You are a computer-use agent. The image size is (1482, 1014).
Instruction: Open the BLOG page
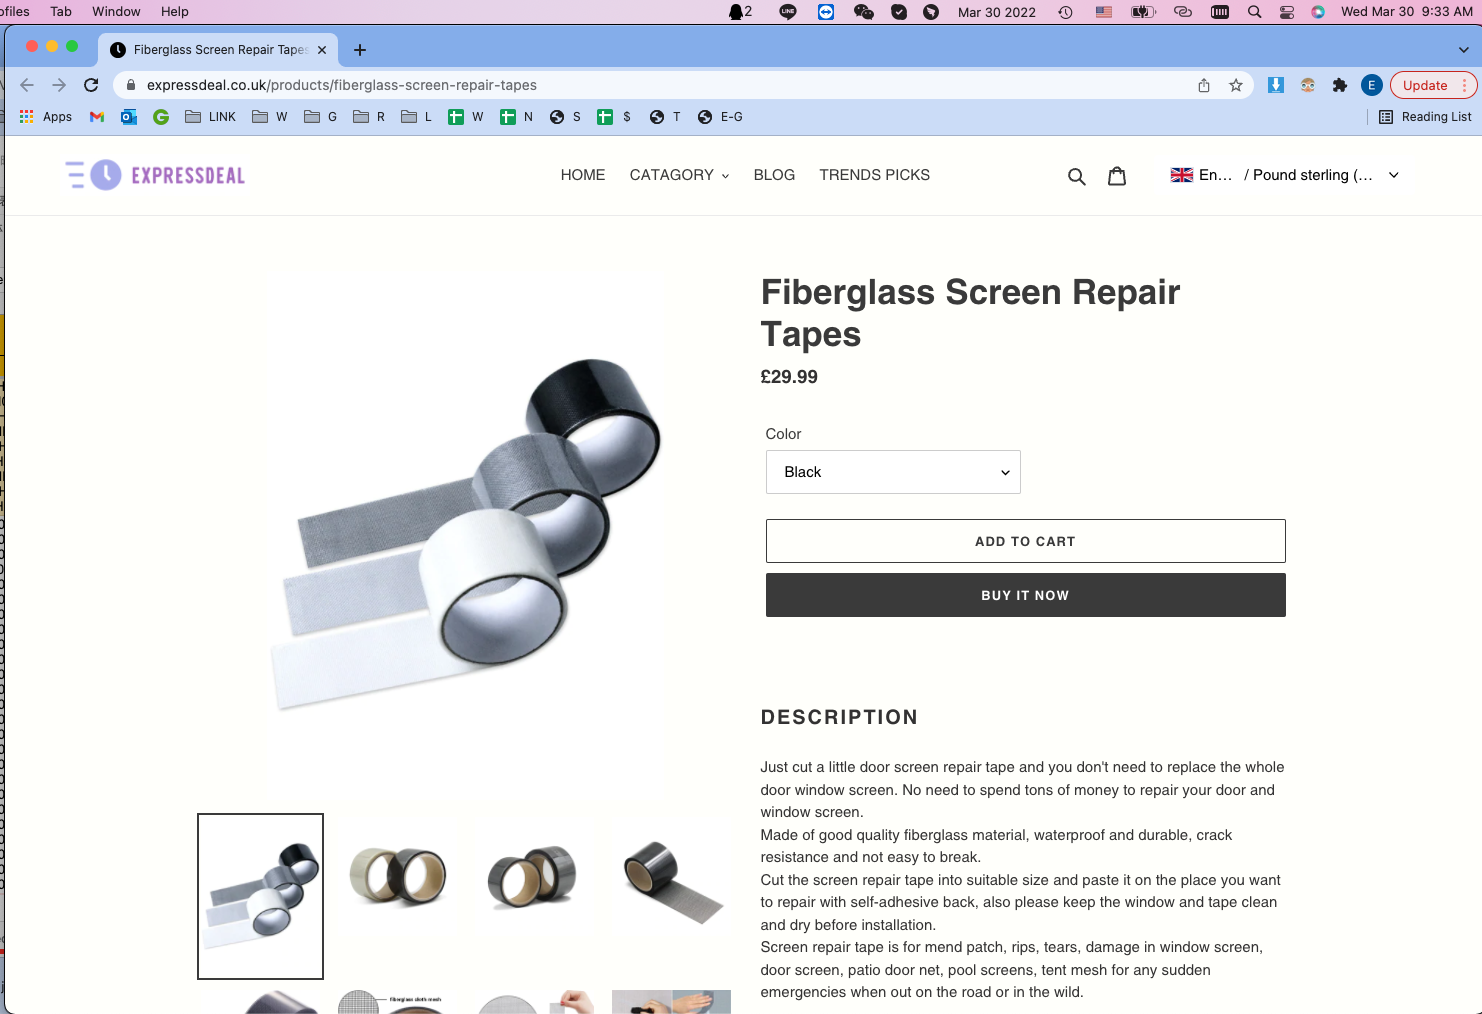pos(774,175)
